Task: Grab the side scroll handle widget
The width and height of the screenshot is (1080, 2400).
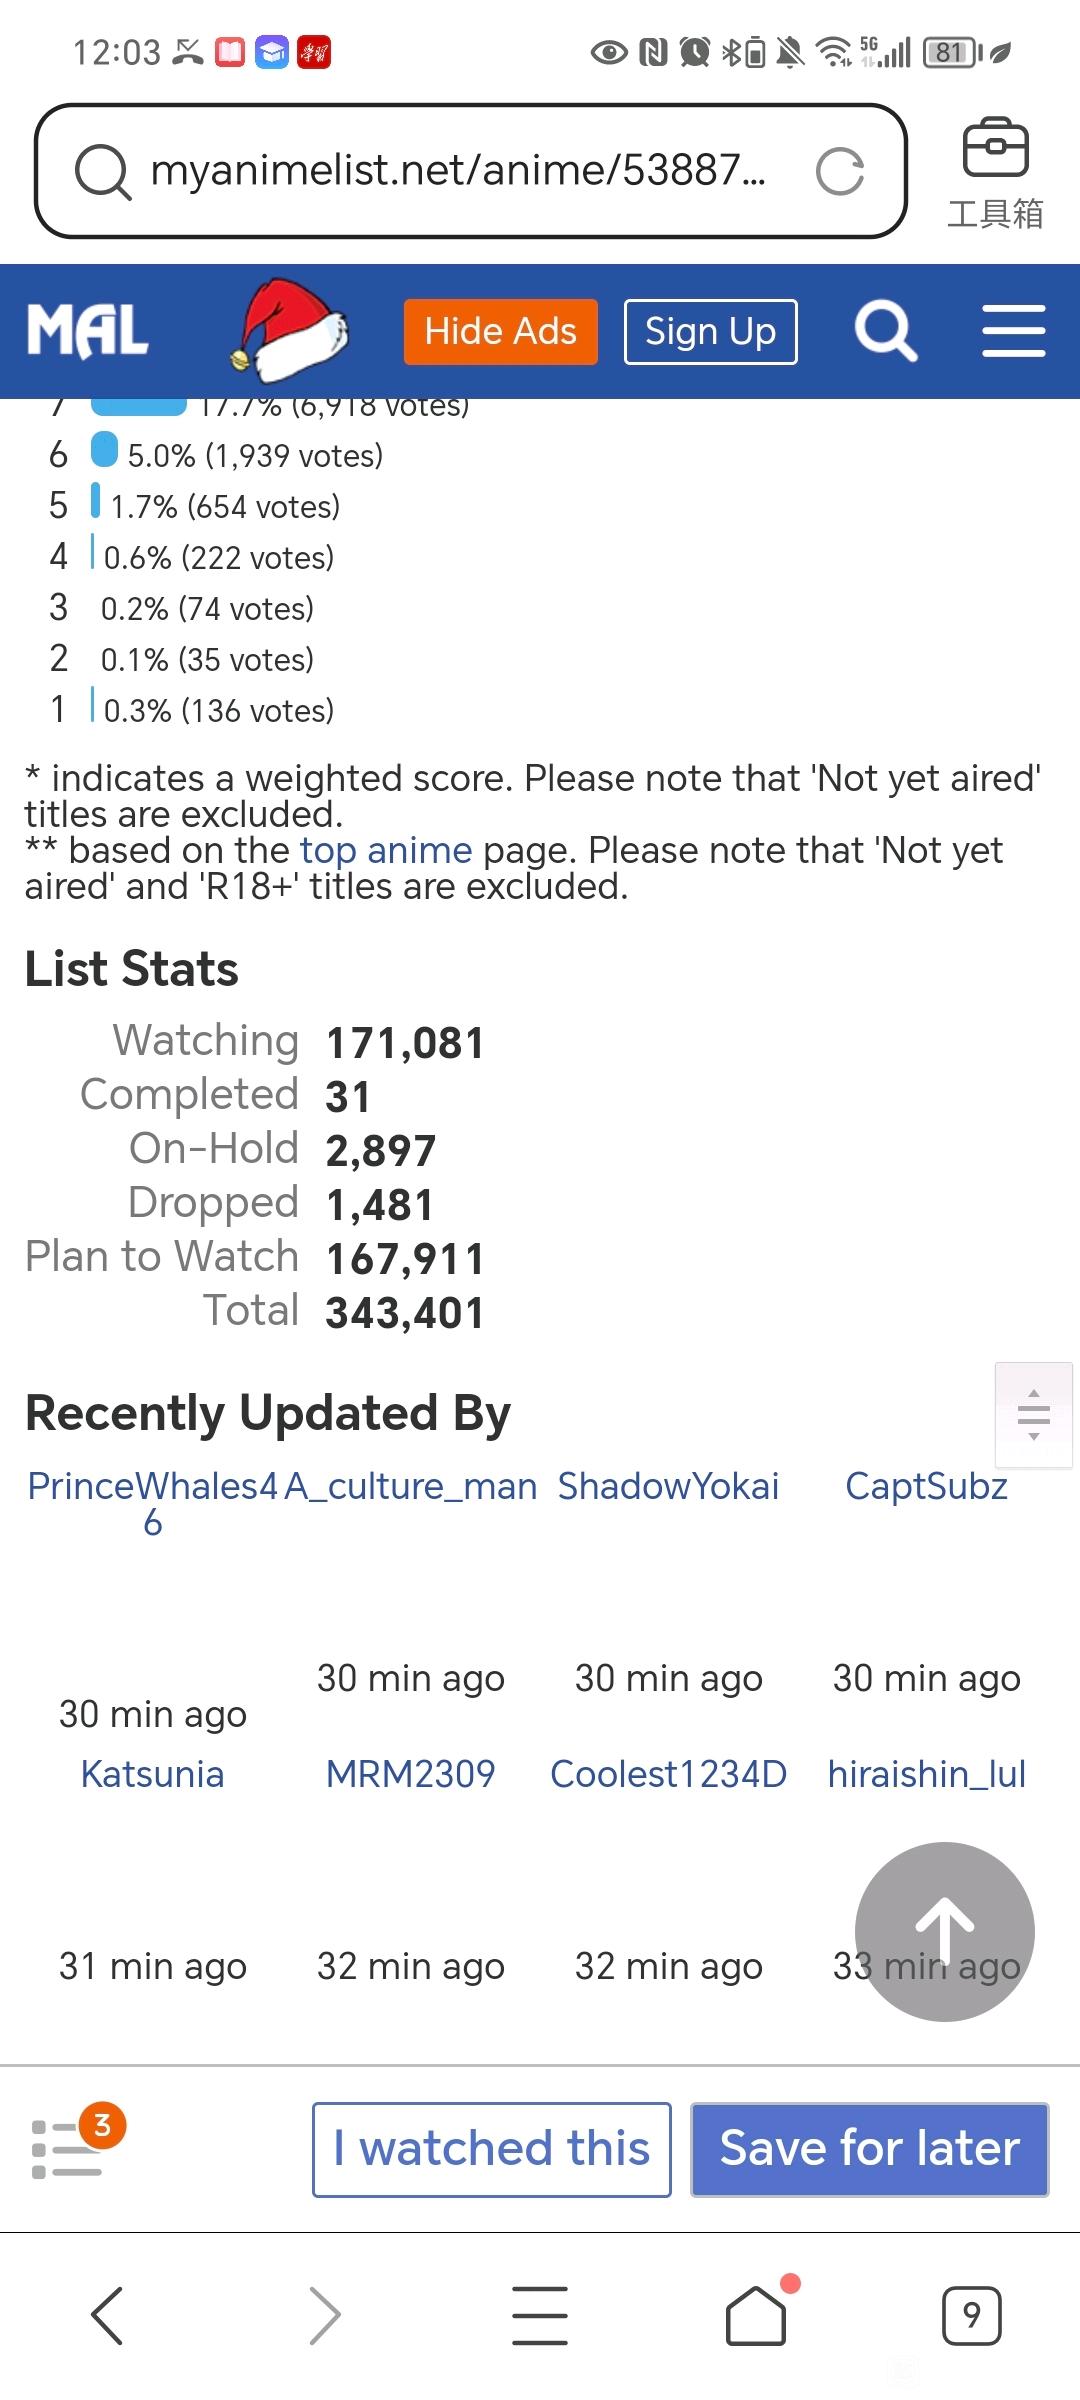Action: [x=1033, y=1414]
